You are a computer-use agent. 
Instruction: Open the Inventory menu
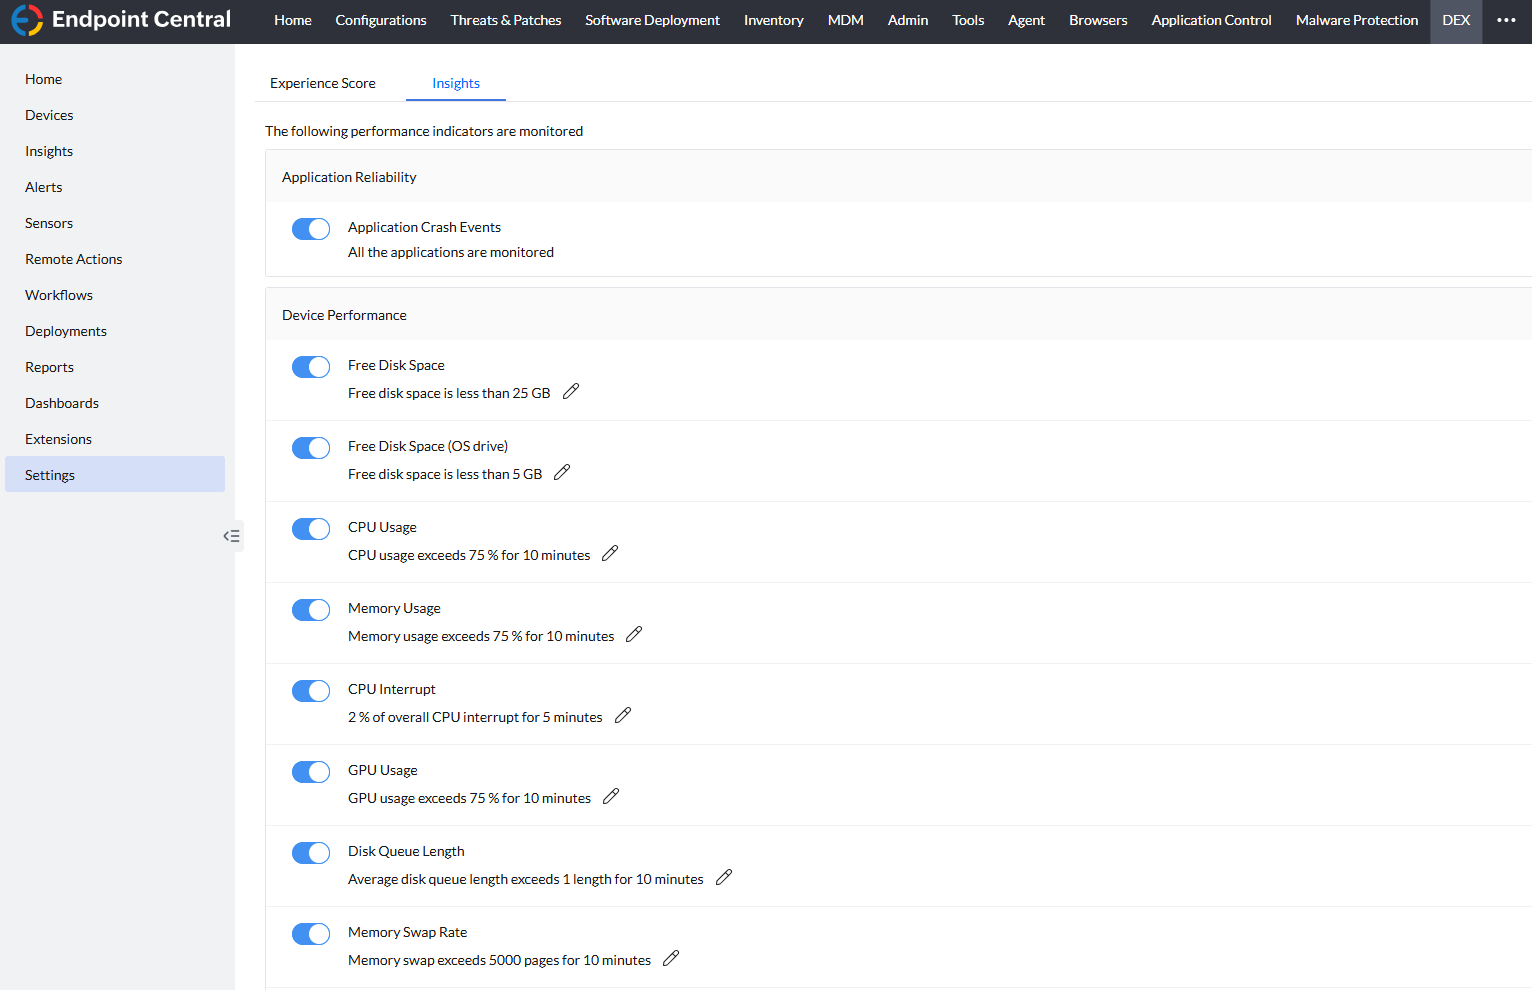coord(773,20)
